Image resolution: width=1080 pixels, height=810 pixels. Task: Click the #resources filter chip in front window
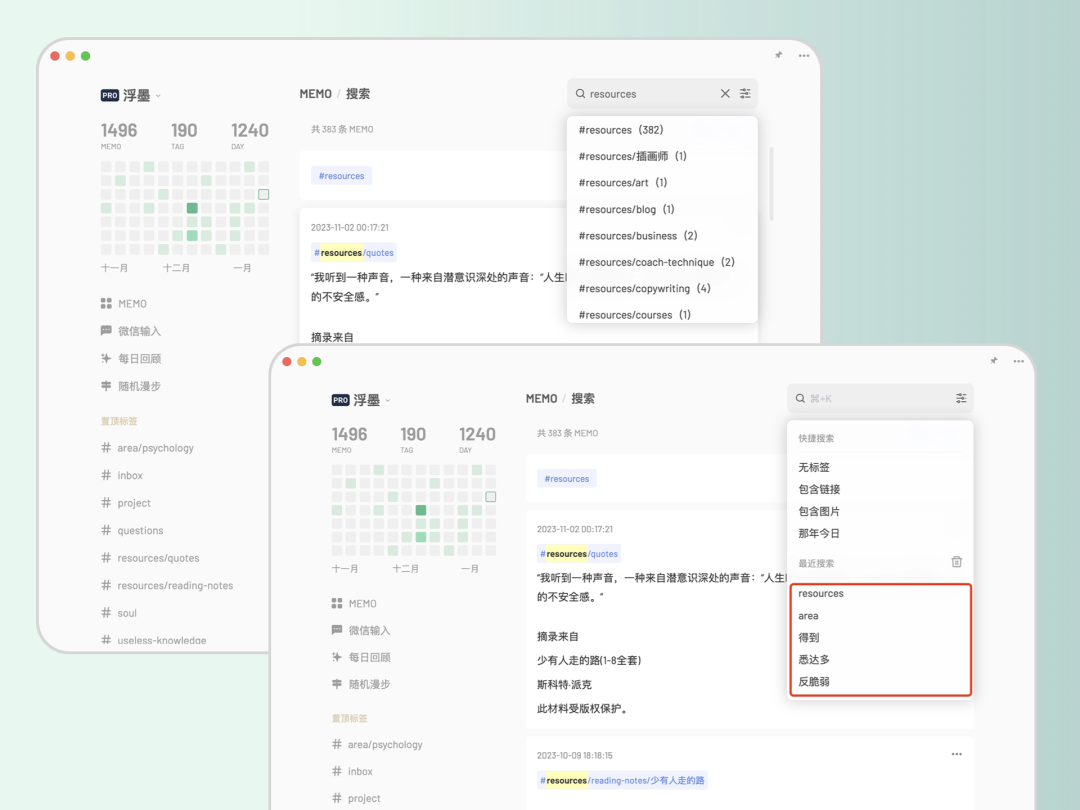tap(567, 479)
